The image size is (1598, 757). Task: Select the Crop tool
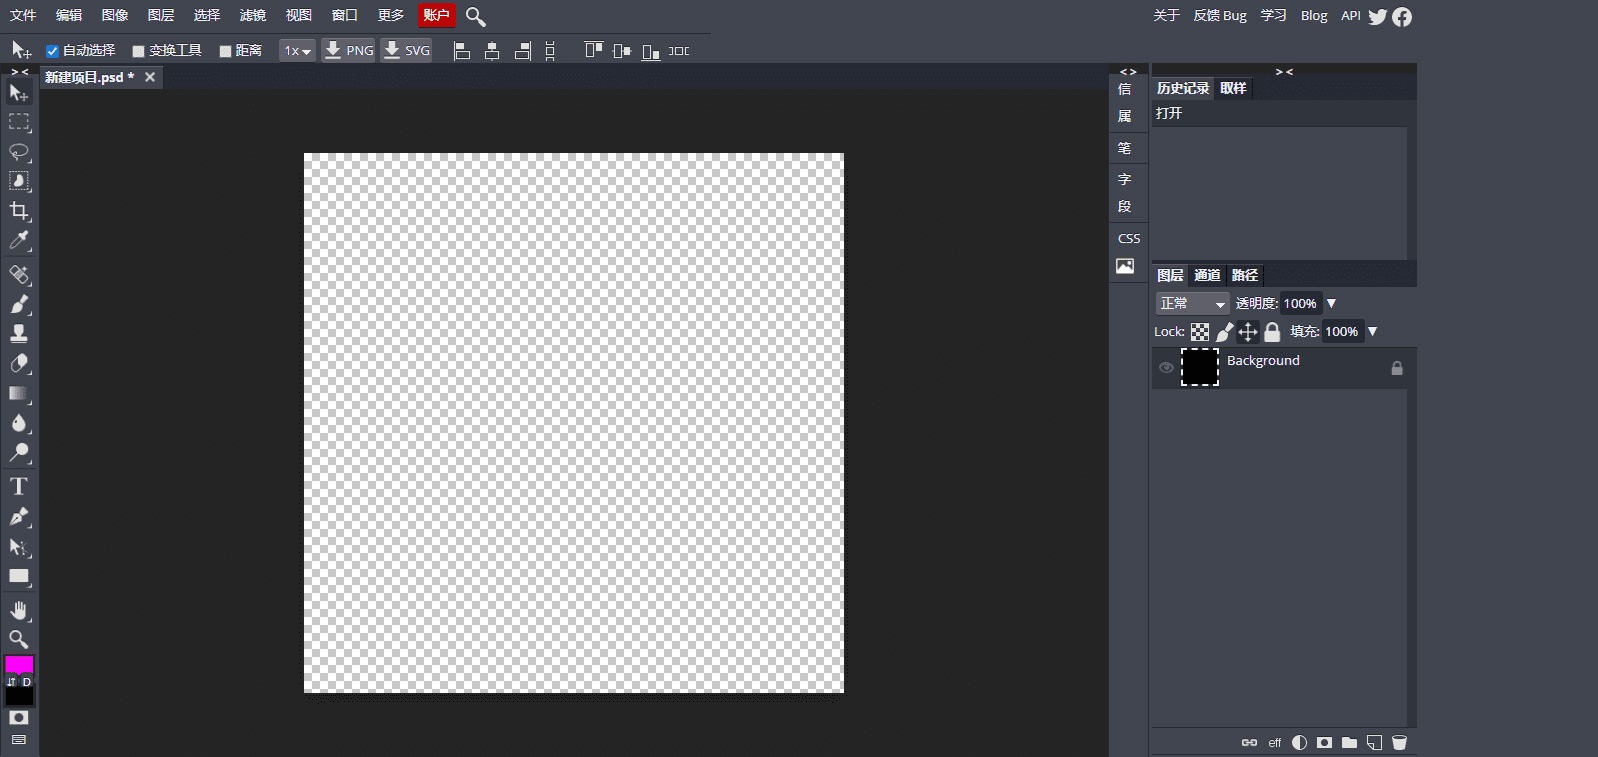click(19, 211)
